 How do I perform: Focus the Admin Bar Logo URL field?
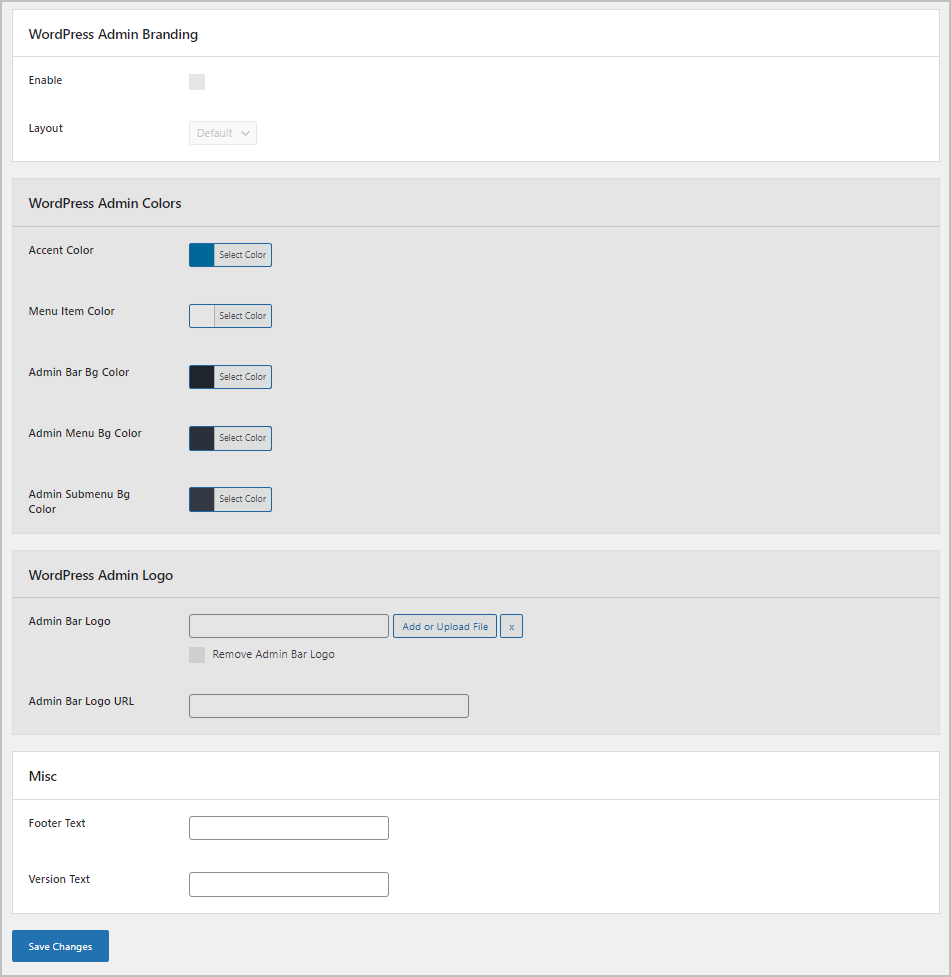click(328, 706)
